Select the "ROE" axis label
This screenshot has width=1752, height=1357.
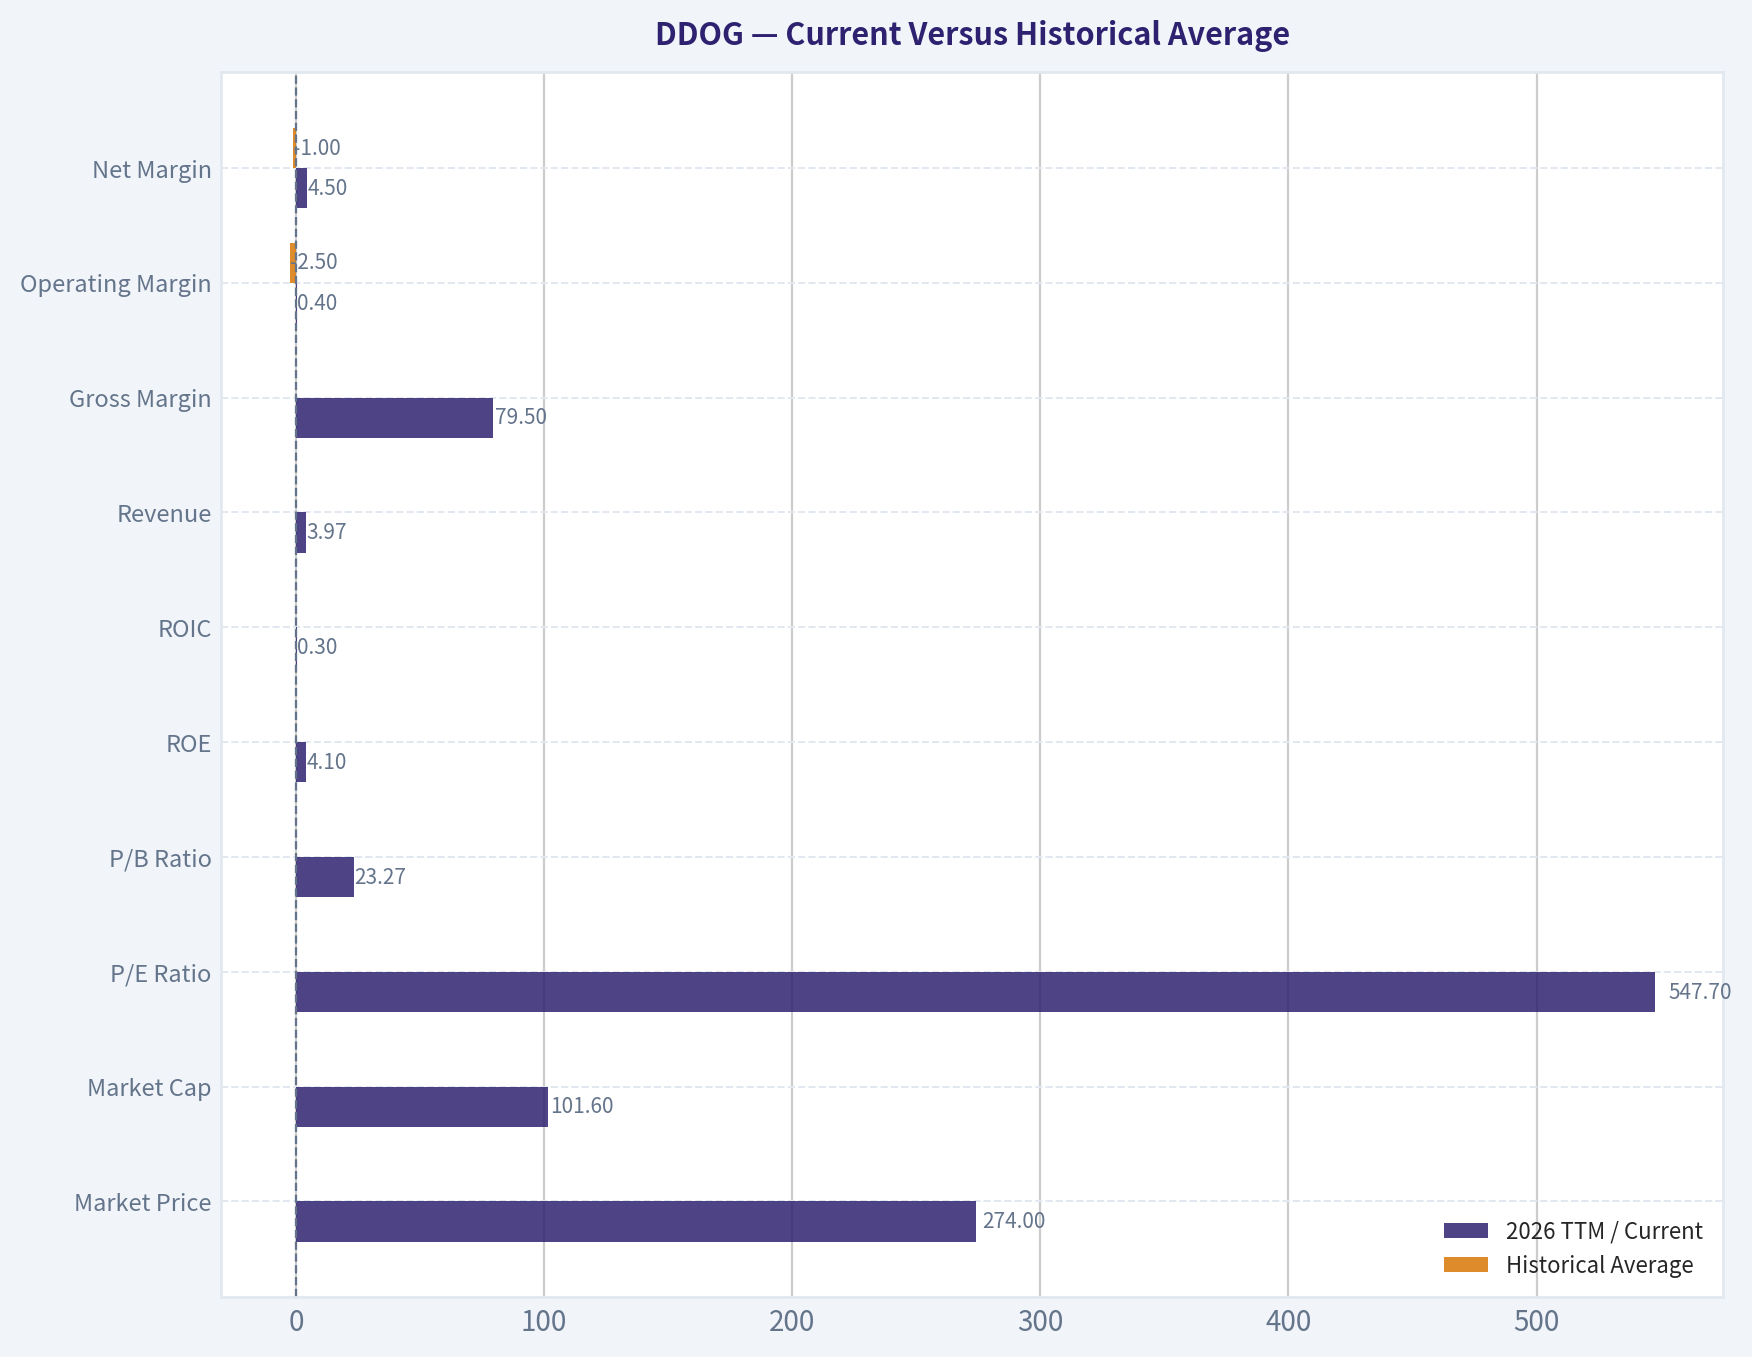point(189,744)
